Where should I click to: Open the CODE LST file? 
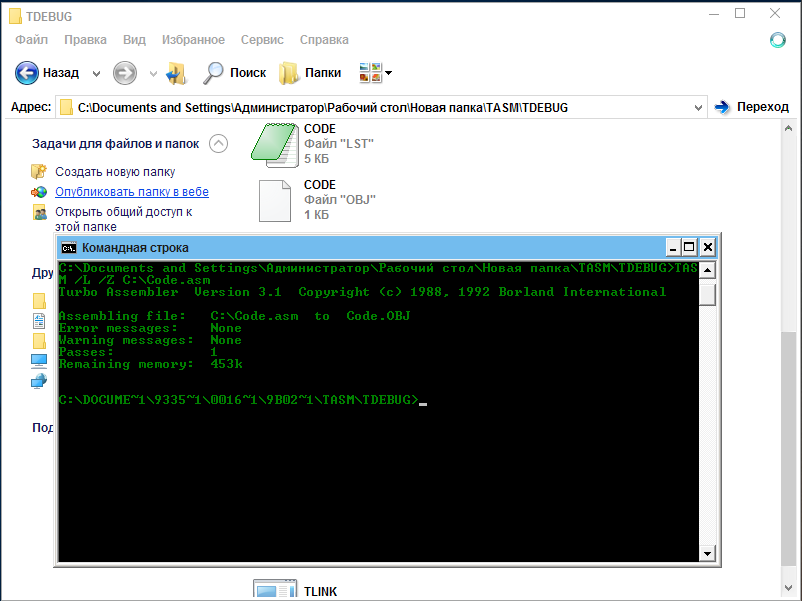pyautogui.click(x=273, y=143)
